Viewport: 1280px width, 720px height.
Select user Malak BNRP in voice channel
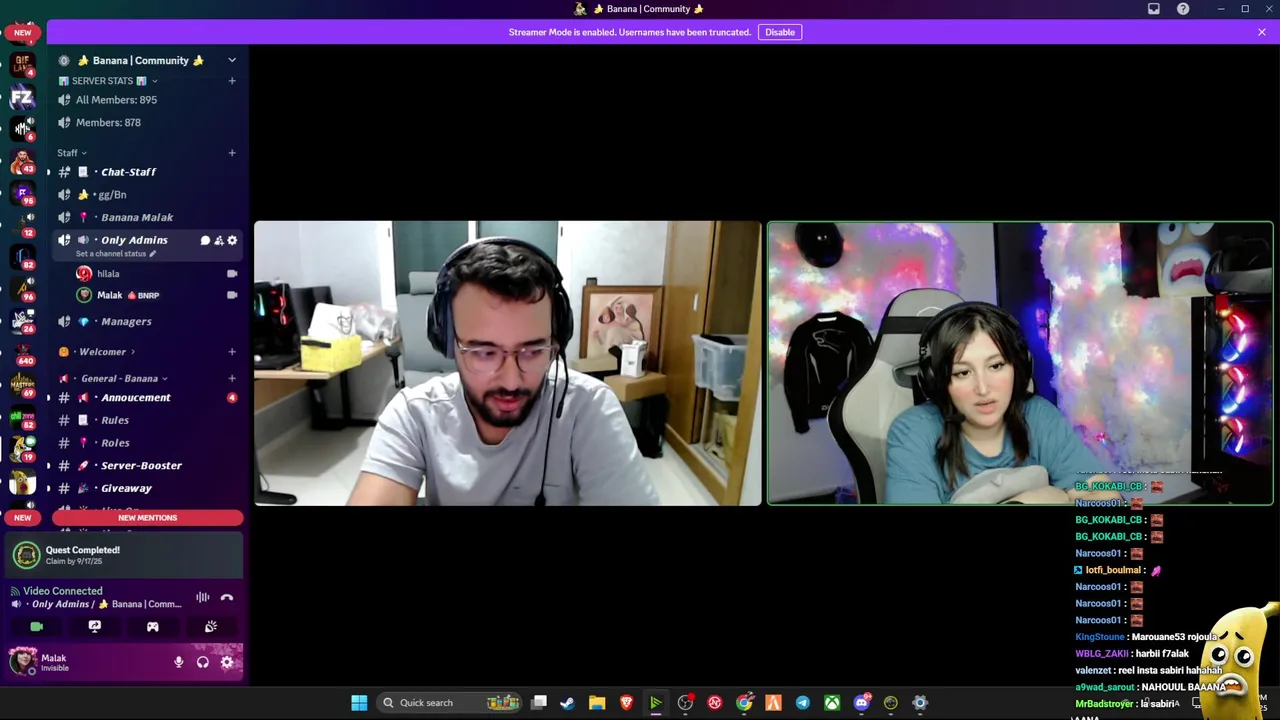(x=156, y=295)
